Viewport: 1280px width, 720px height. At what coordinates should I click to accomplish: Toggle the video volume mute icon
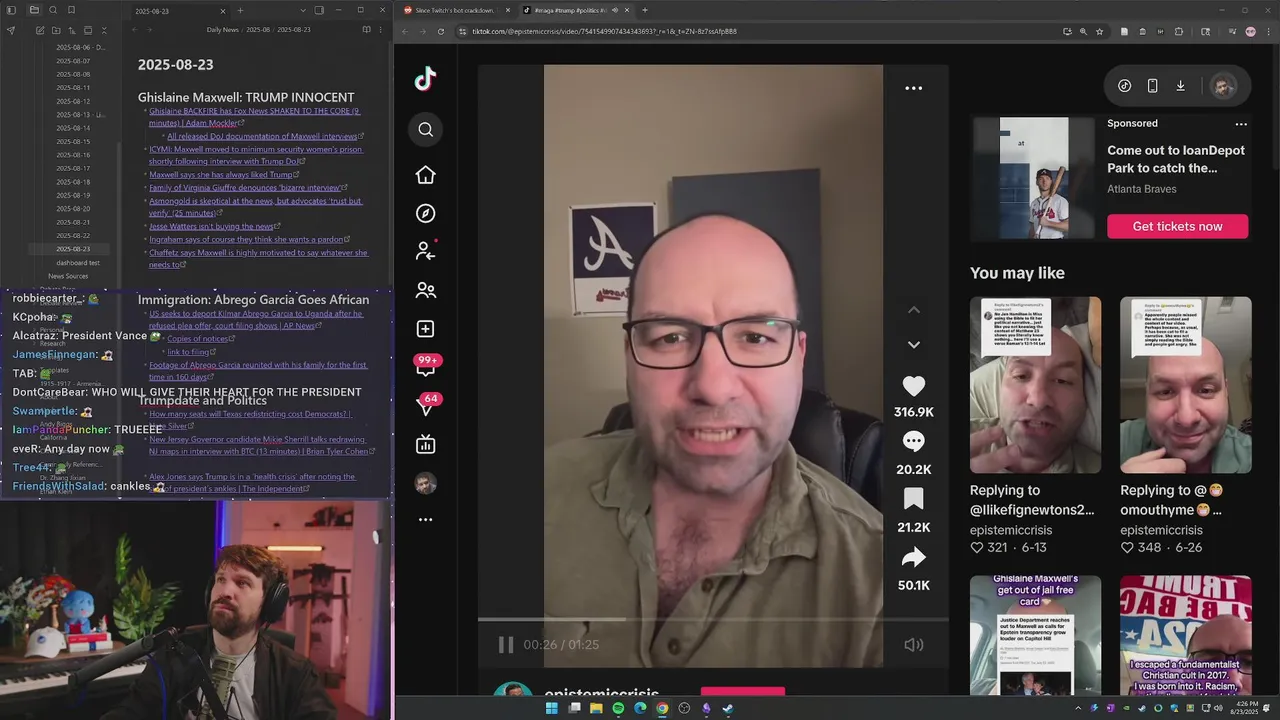pyautogui.click(x=914, y=645)
